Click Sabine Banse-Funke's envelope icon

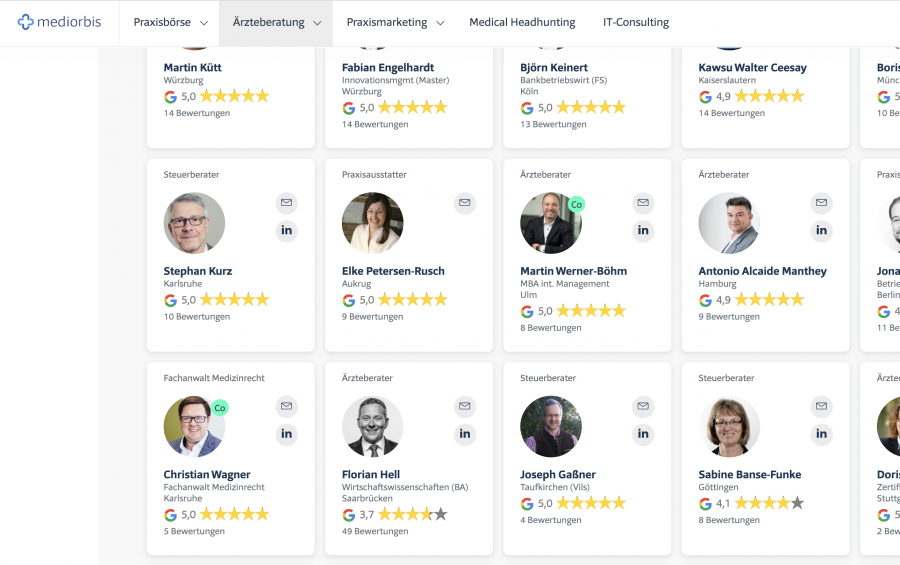click(822, 406)
